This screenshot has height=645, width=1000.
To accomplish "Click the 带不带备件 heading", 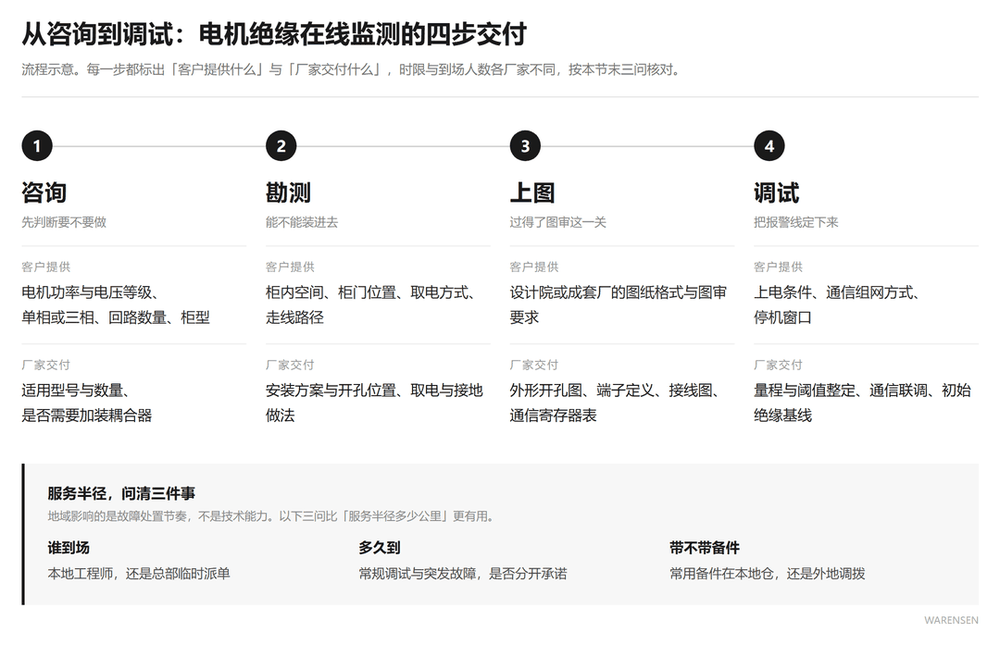I will pos(705,547).
